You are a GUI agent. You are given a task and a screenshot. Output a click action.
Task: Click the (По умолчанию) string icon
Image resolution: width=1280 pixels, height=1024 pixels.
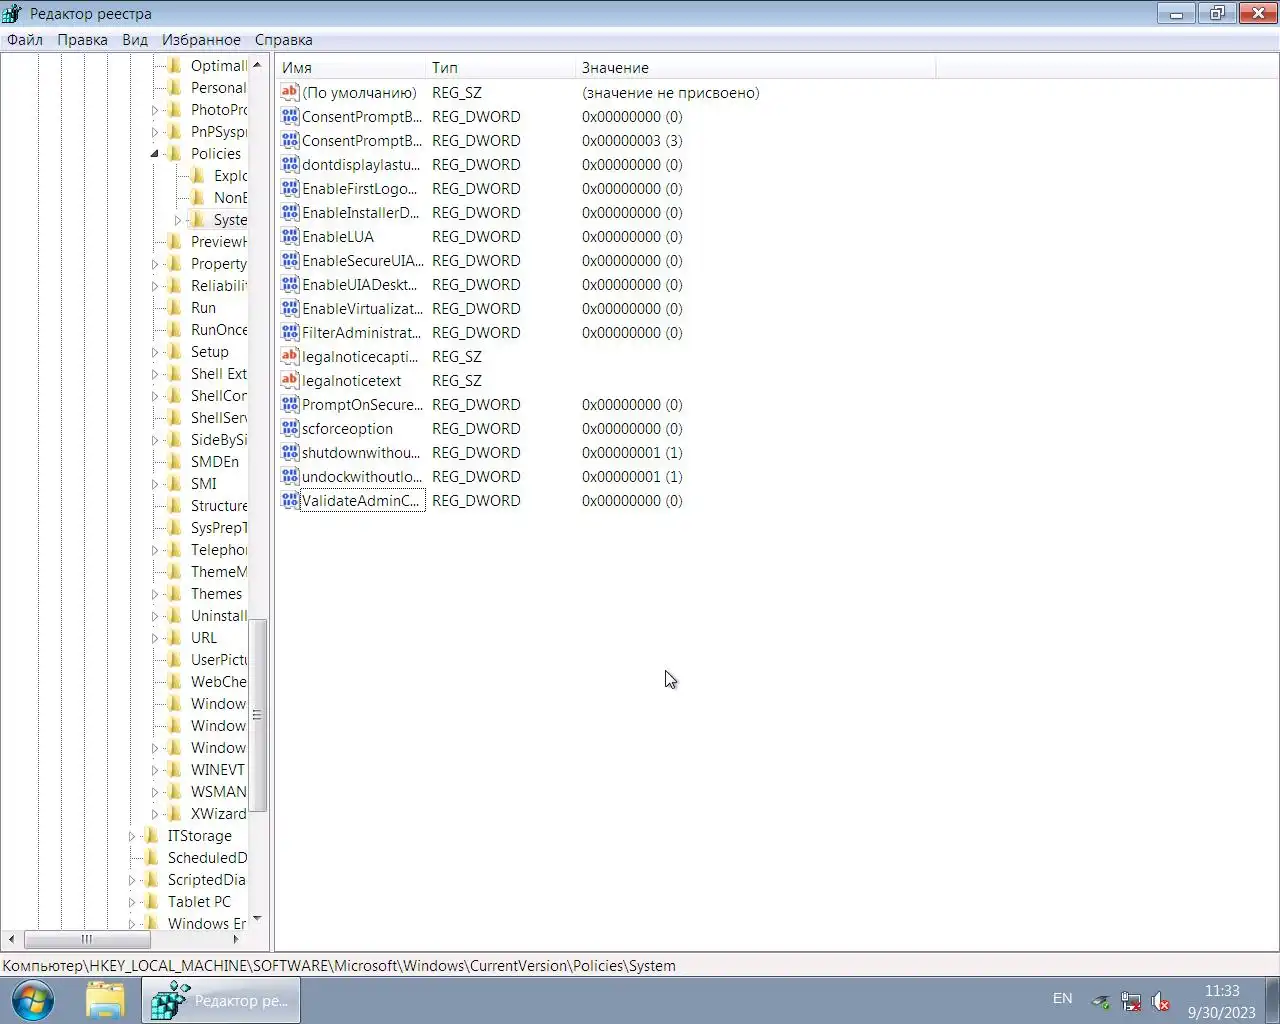tap(290, 93)
